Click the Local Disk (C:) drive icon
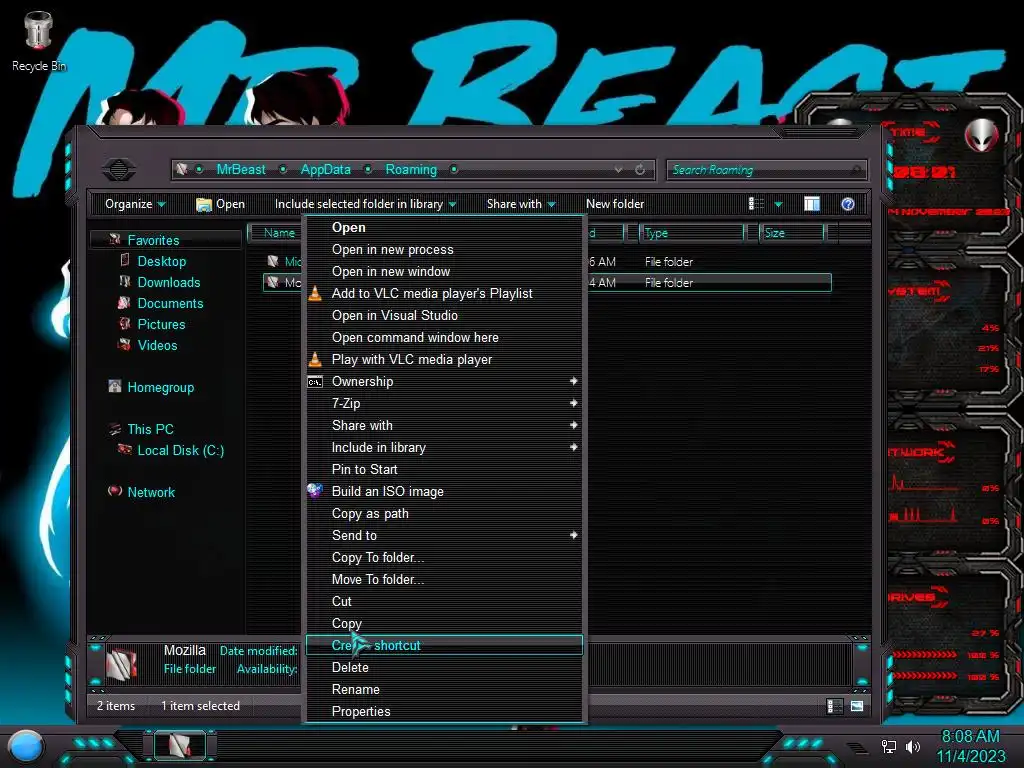 point(125,450)
